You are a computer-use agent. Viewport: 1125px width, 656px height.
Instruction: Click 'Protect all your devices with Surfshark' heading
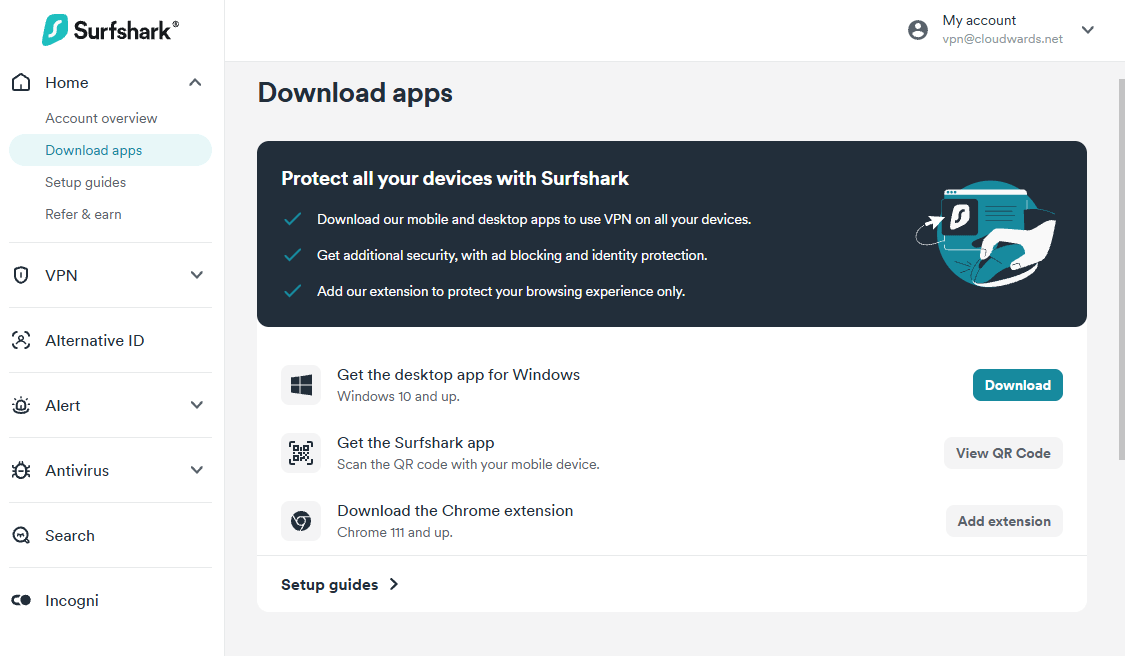click(455, 178)
